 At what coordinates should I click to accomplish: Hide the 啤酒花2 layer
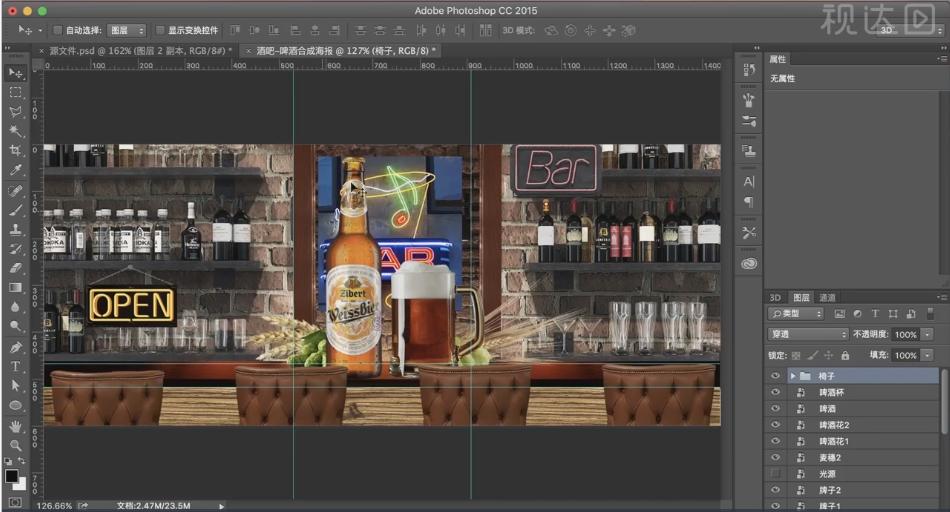[x=775, y=425]
